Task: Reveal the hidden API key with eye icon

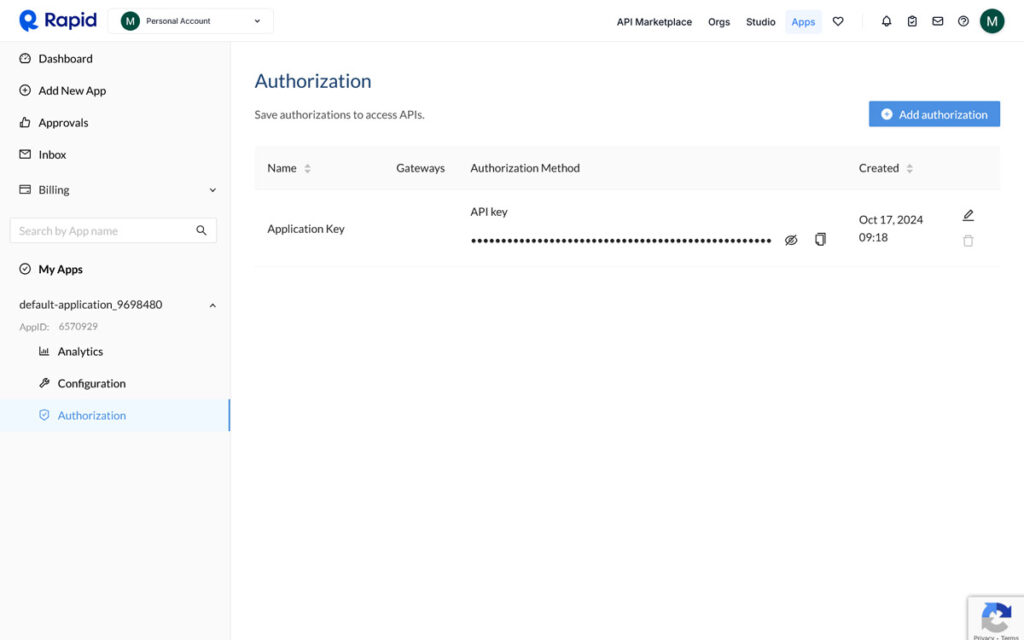Action: (x=791, y=240)
